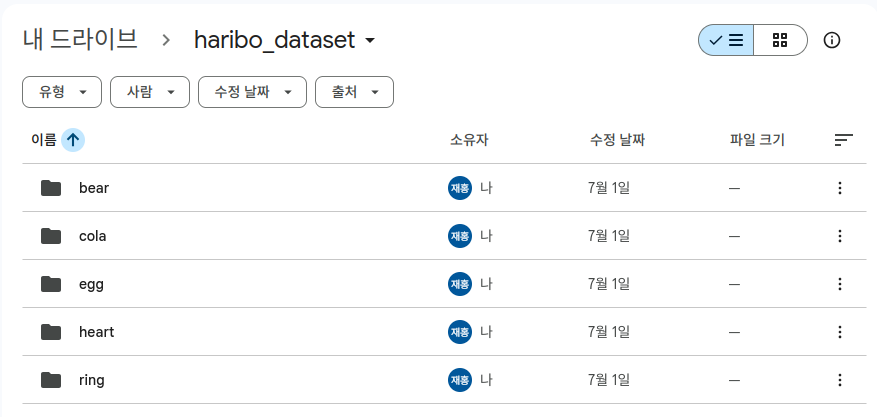Click the 재홍 owner avatar on bear row
This screenshot has width=877, height=417.
(460, 188)
